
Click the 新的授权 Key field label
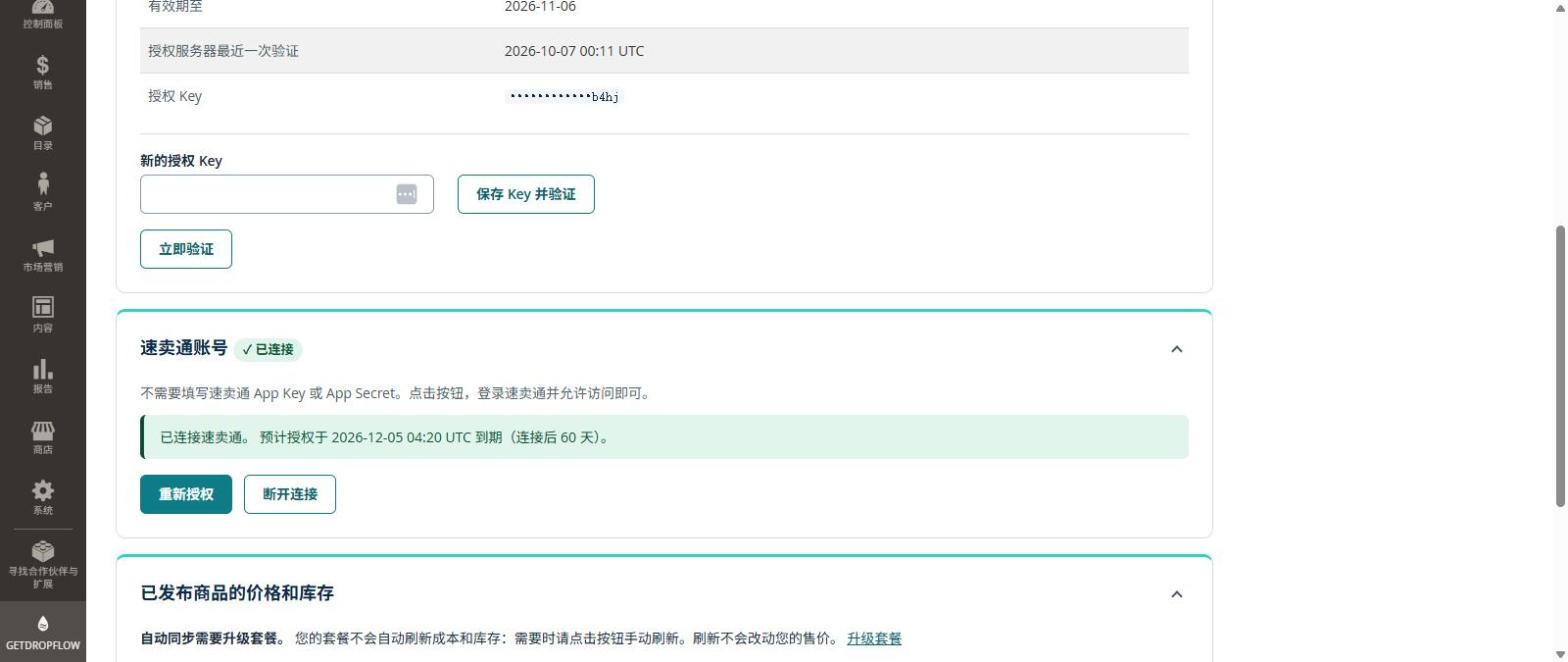pyautogui.click(x=181, y=161)
